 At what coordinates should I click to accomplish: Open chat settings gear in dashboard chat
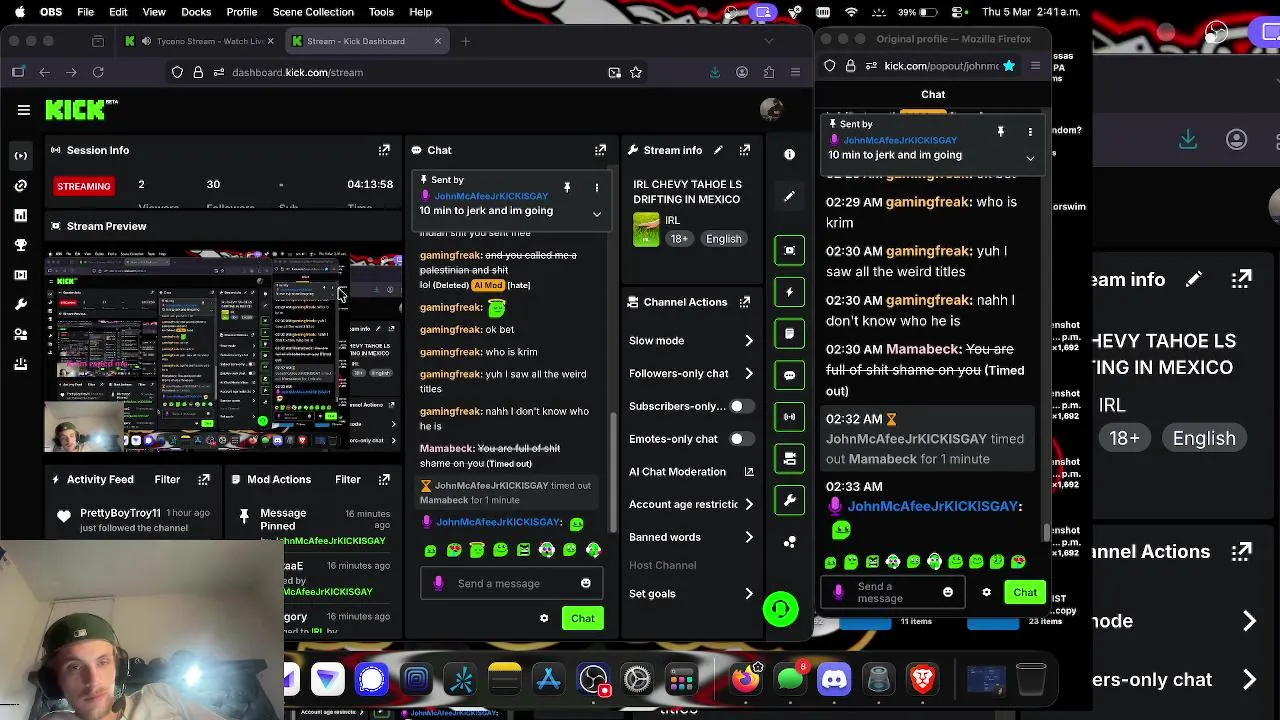tap(544, 618)
